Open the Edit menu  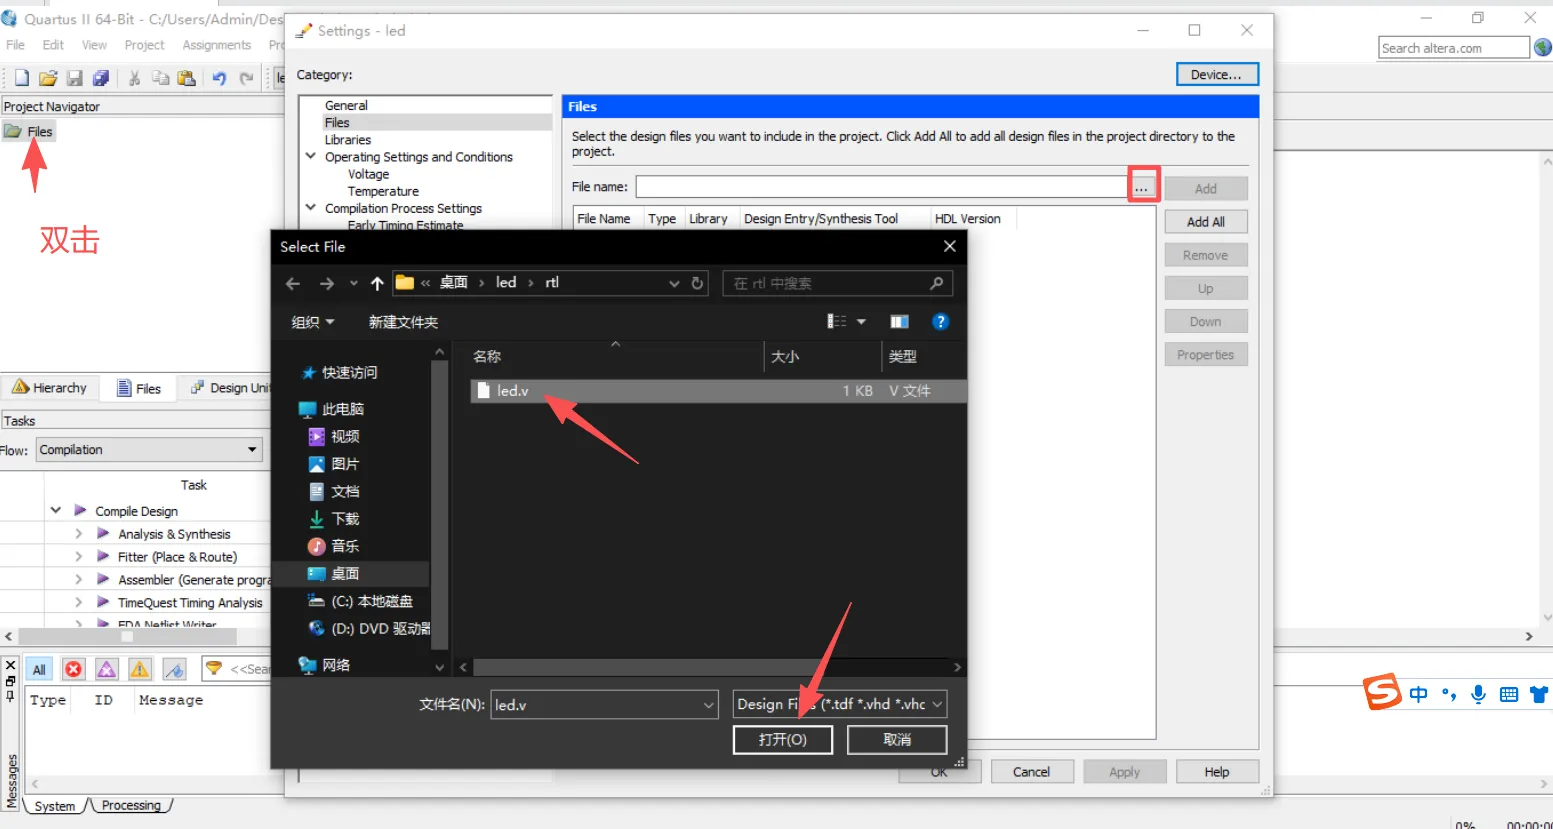[53, 45]
